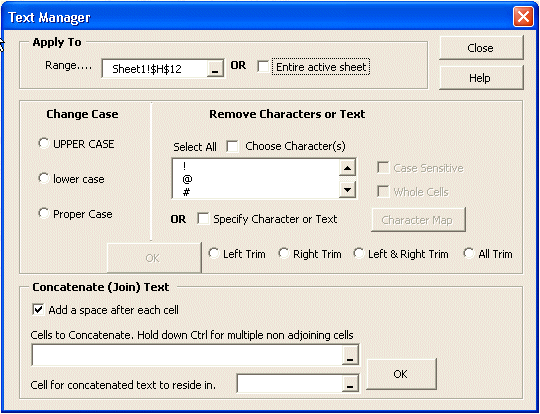The image size is (540, 414).
Task: Click the Range collapse-dialog icon
Action: pos(215,69)
